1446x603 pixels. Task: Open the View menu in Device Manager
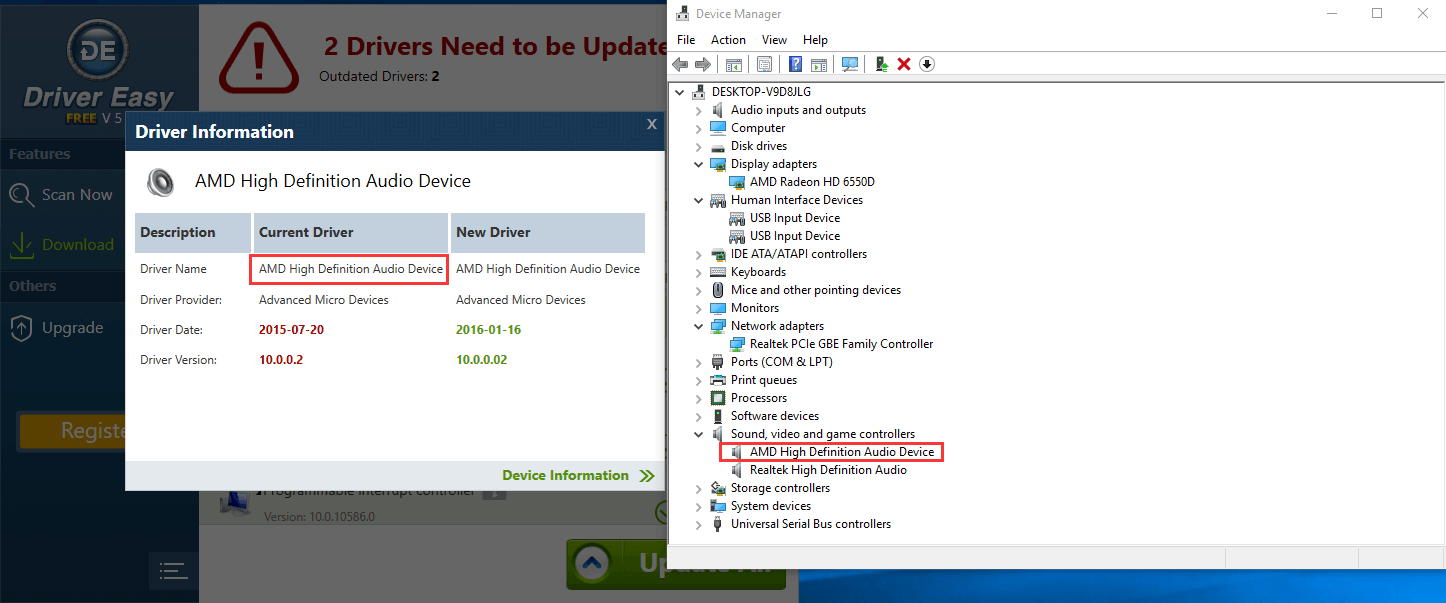pos(774,40)
